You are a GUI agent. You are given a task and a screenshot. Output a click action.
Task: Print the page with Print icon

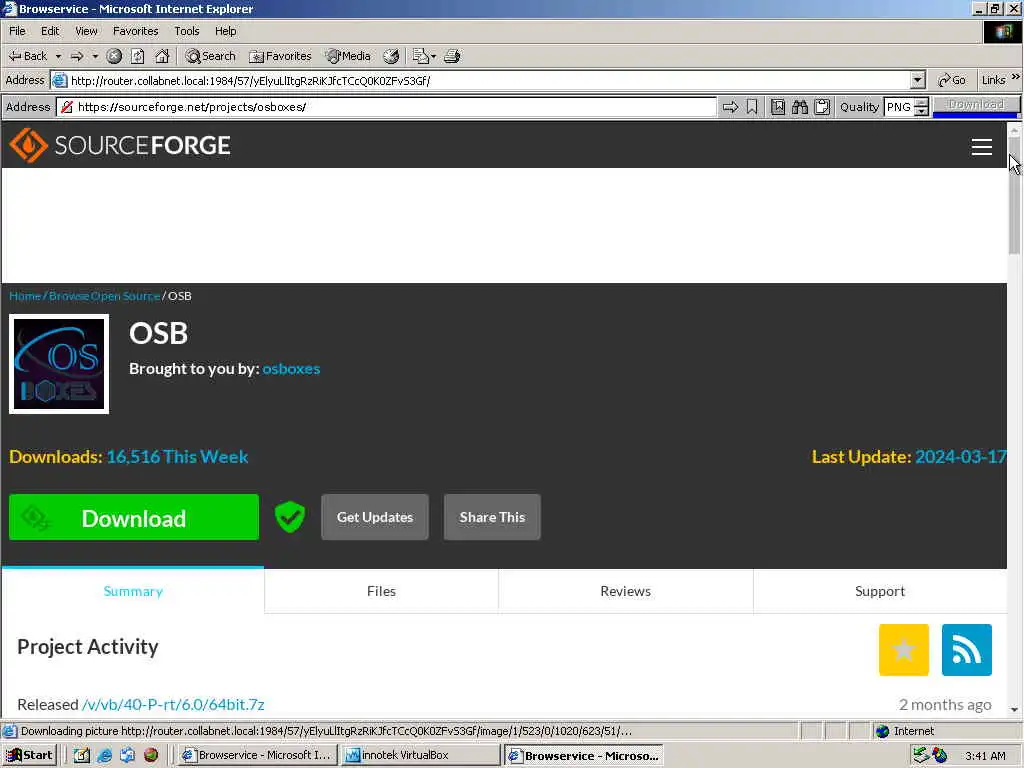coord(452,56)
